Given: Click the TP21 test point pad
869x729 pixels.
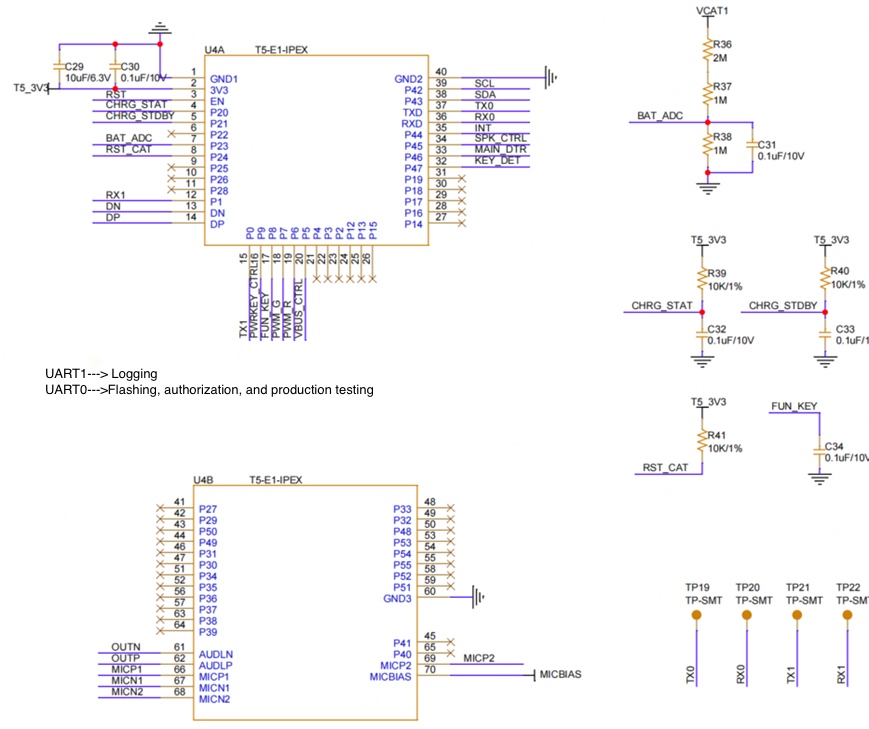Looking at the screenshot, I should (797, 617).
